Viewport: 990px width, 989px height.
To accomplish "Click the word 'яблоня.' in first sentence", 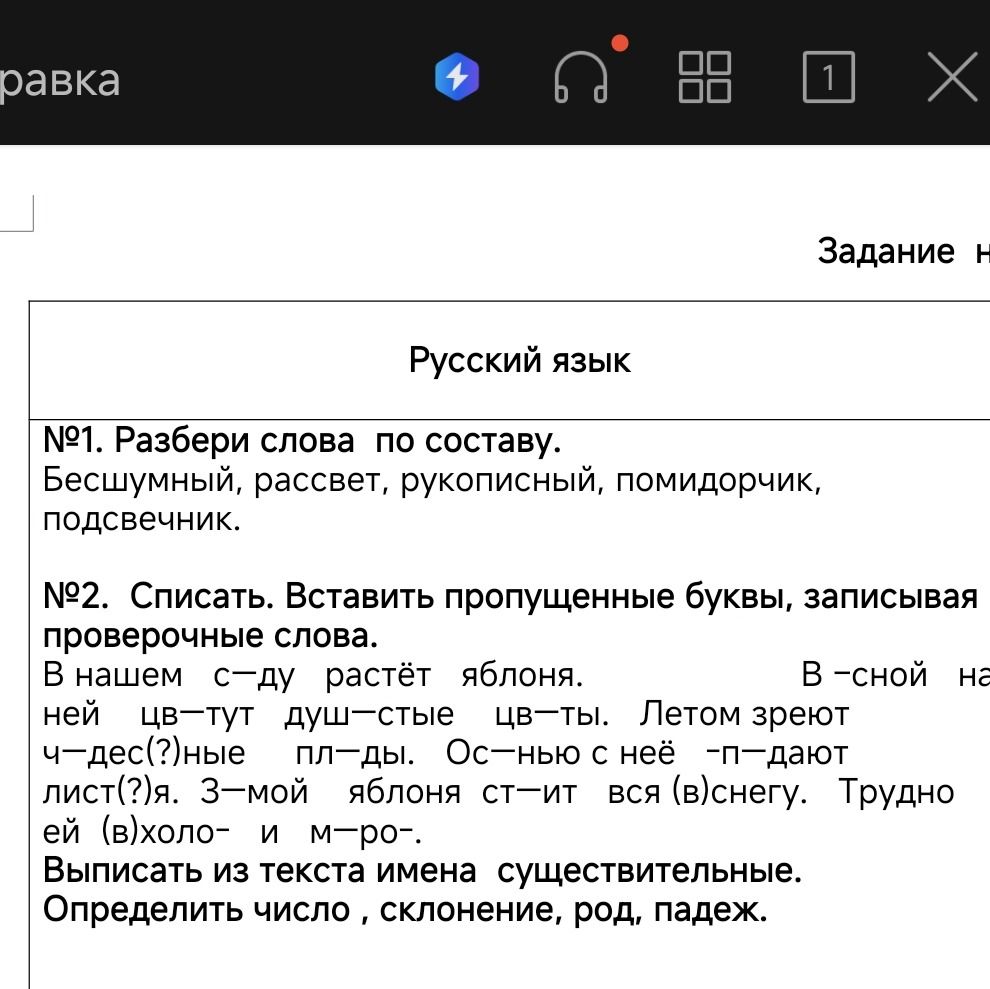I will coord(522,675).
